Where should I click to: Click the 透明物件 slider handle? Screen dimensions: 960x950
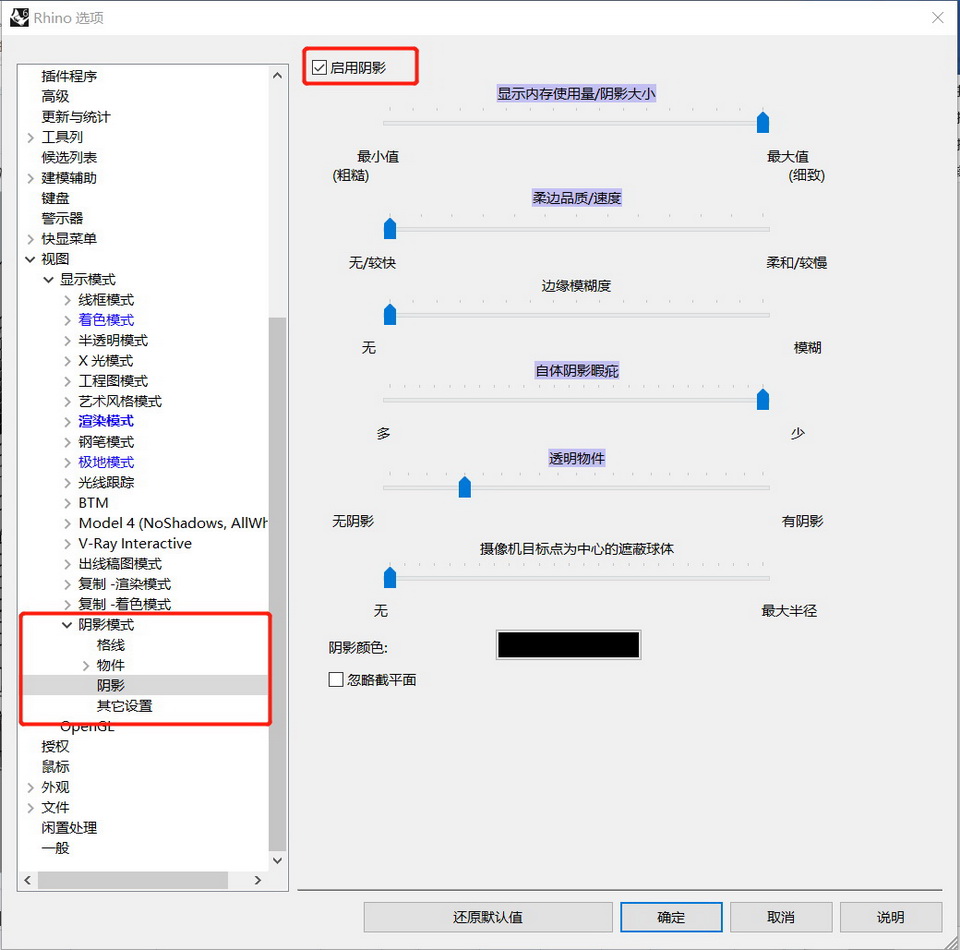(x=464, y=487)
